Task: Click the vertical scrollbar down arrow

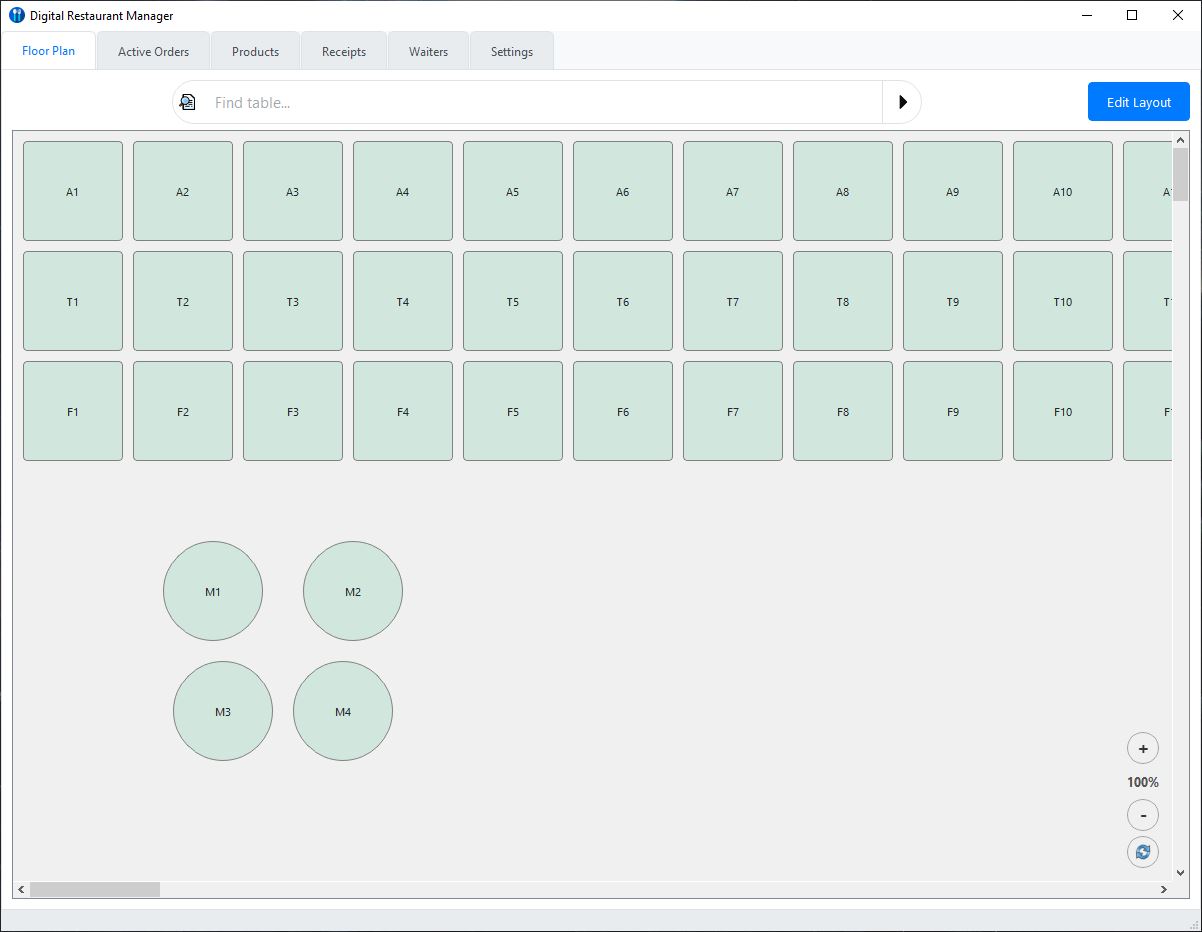Action: pos(1180,872)
